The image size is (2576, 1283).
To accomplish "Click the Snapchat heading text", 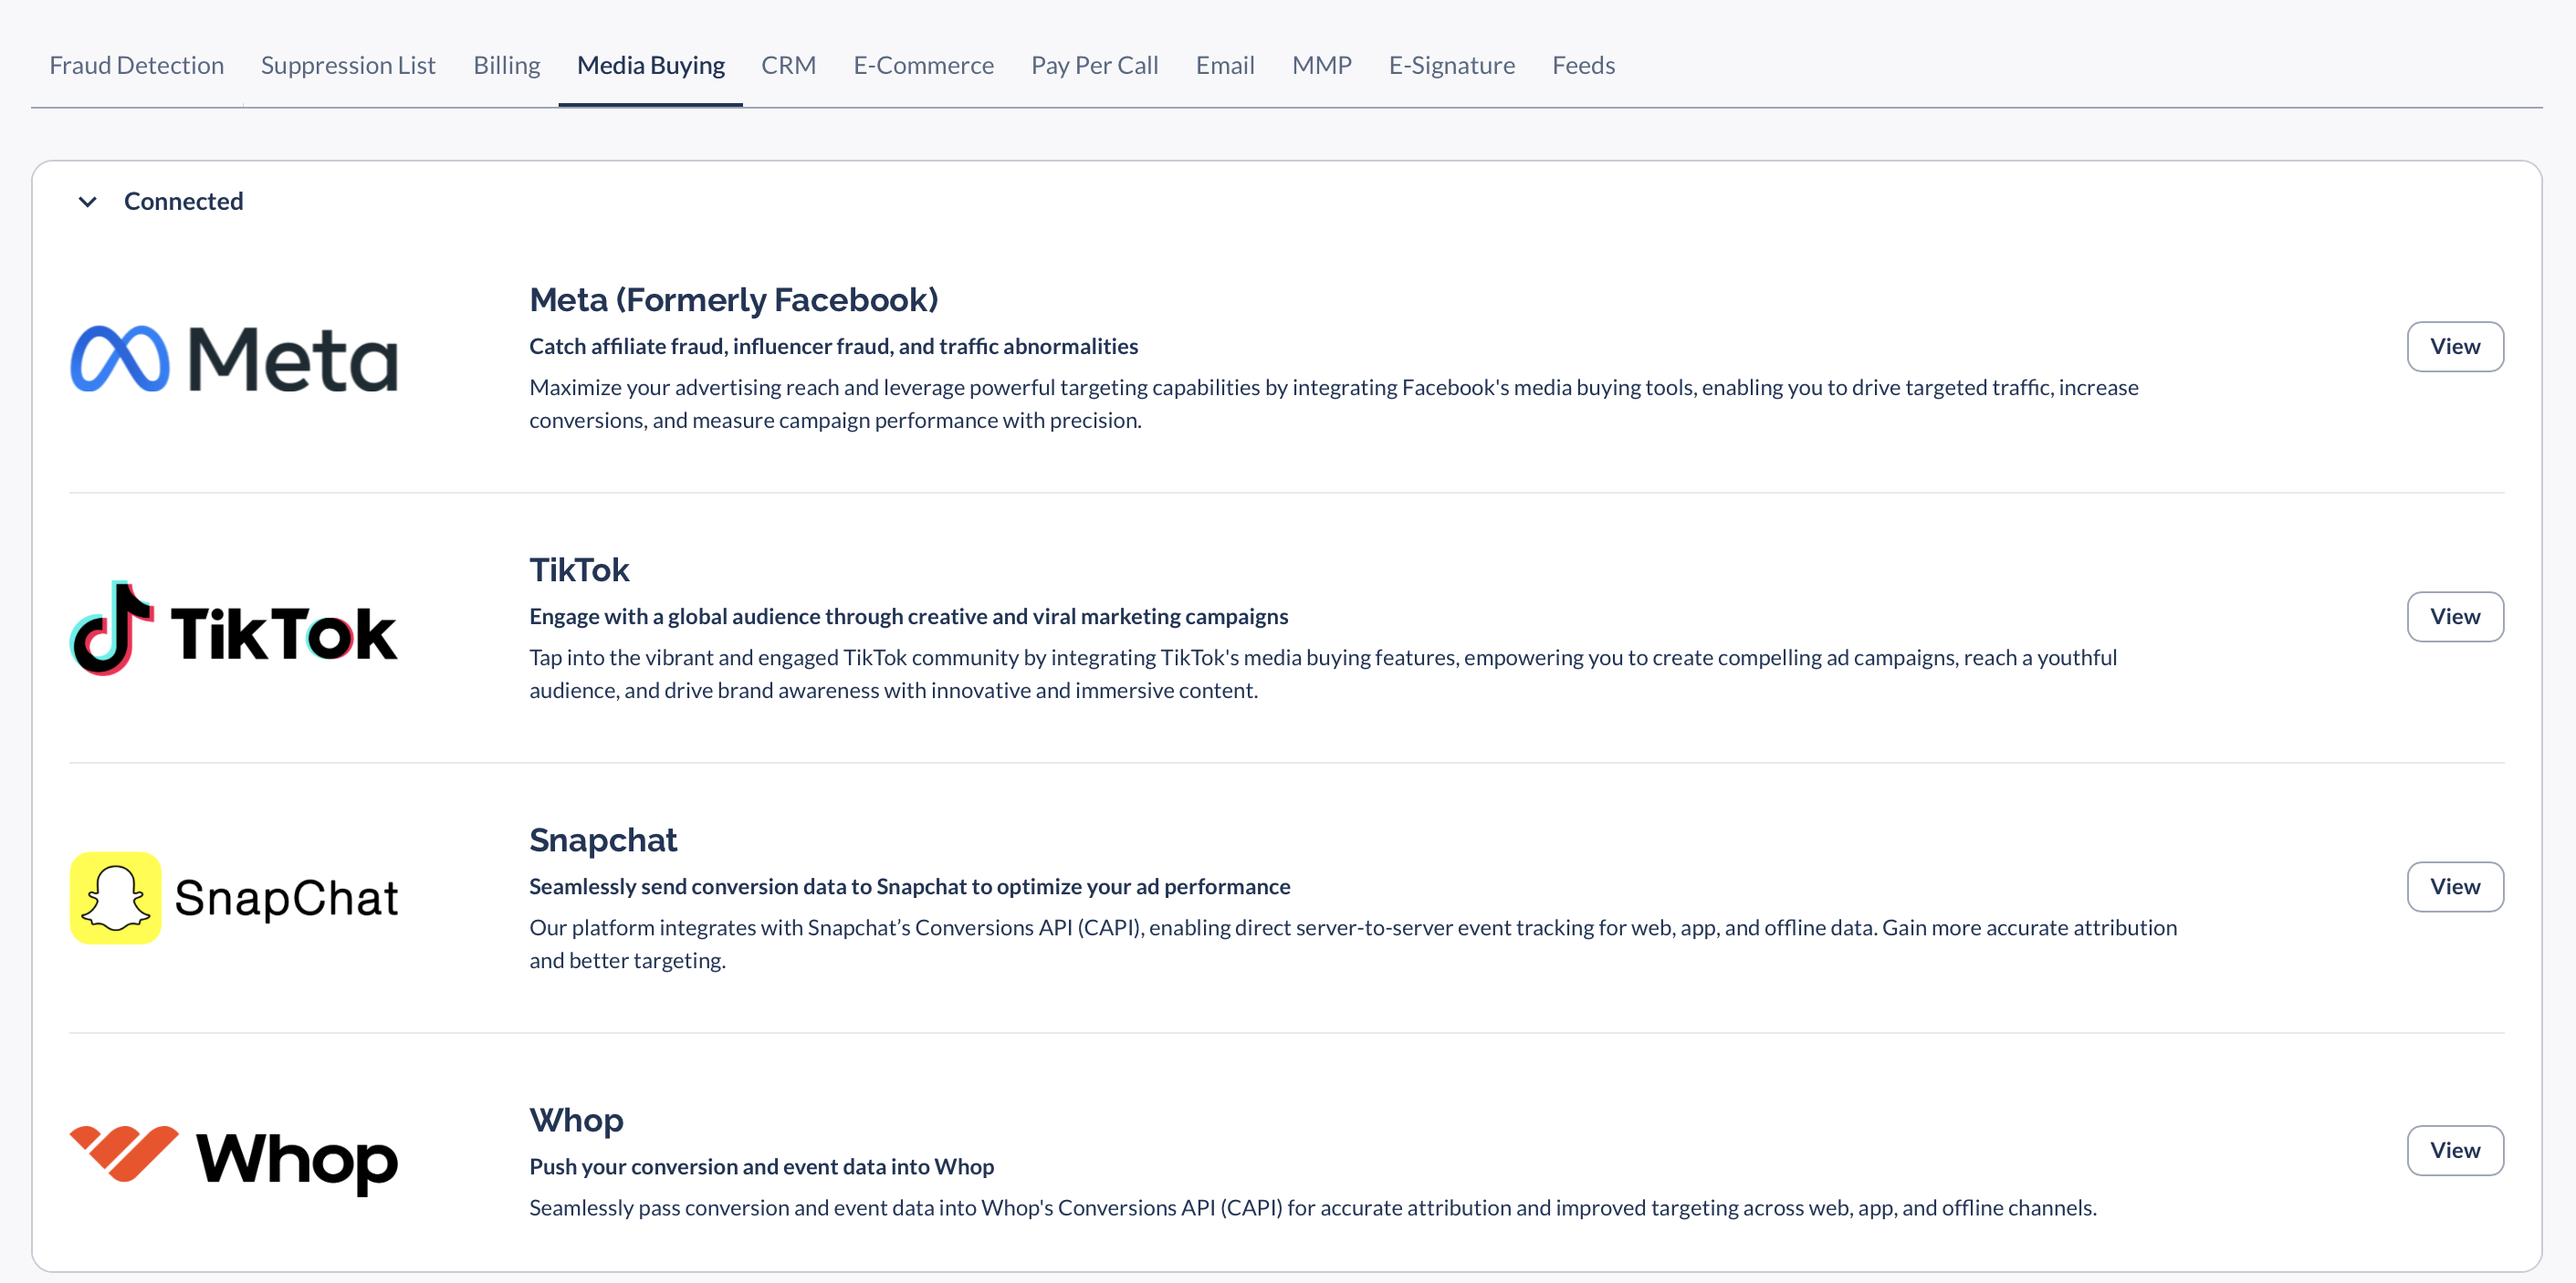I will click(603, 840).
